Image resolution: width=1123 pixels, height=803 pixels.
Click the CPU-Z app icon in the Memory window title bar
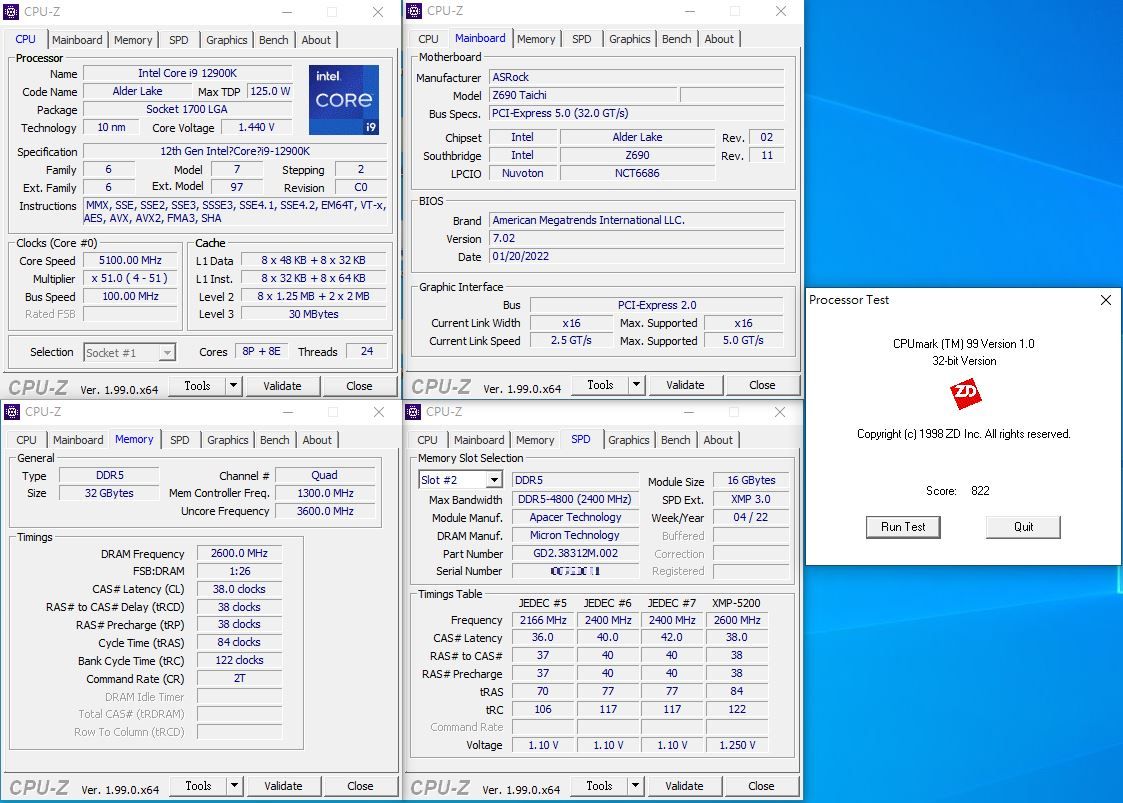pos(11,412)
